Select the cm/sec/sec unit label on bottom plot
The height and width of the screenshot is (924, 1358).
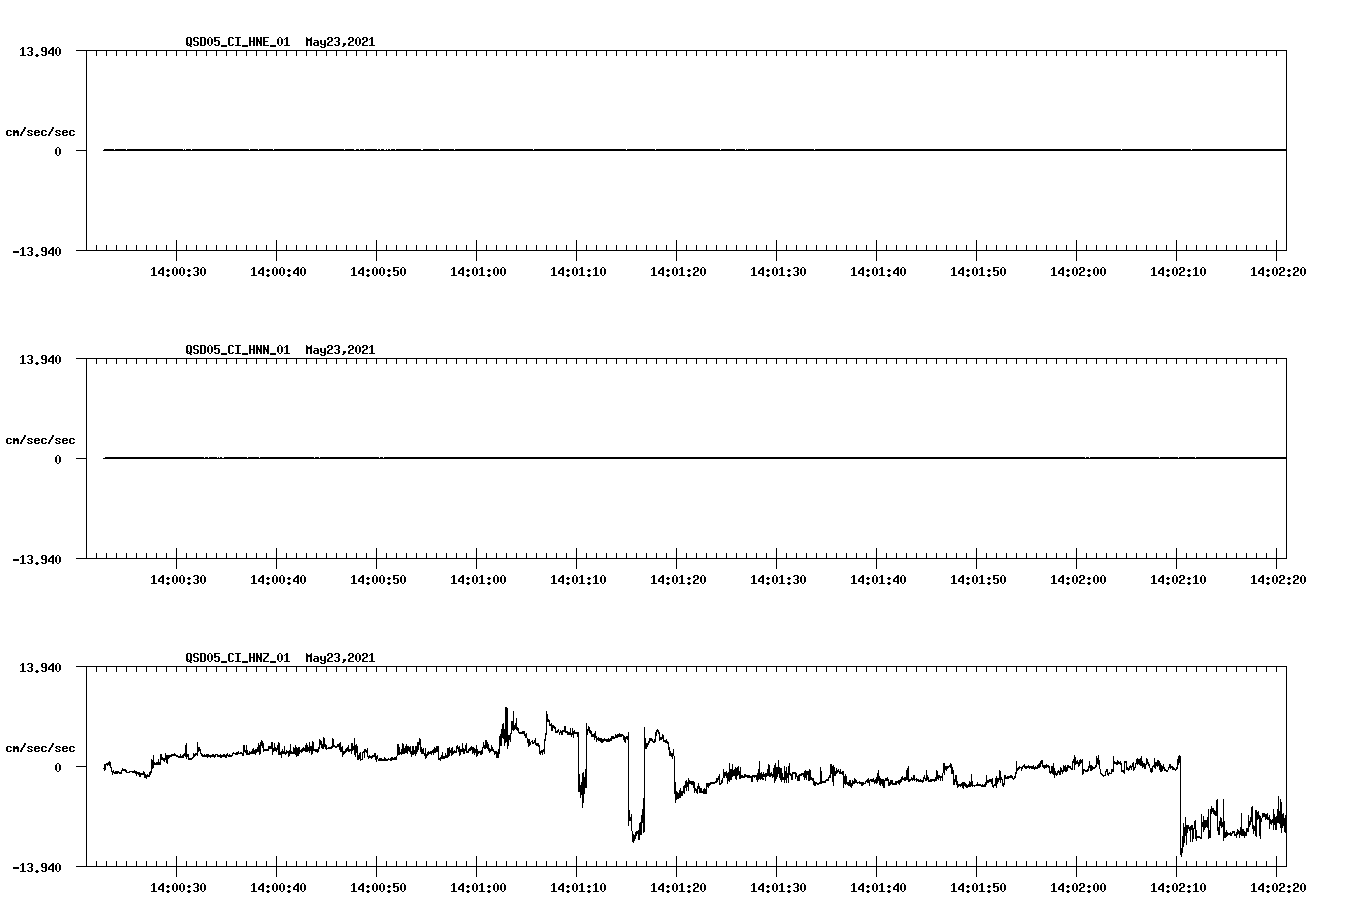point(41,747)
